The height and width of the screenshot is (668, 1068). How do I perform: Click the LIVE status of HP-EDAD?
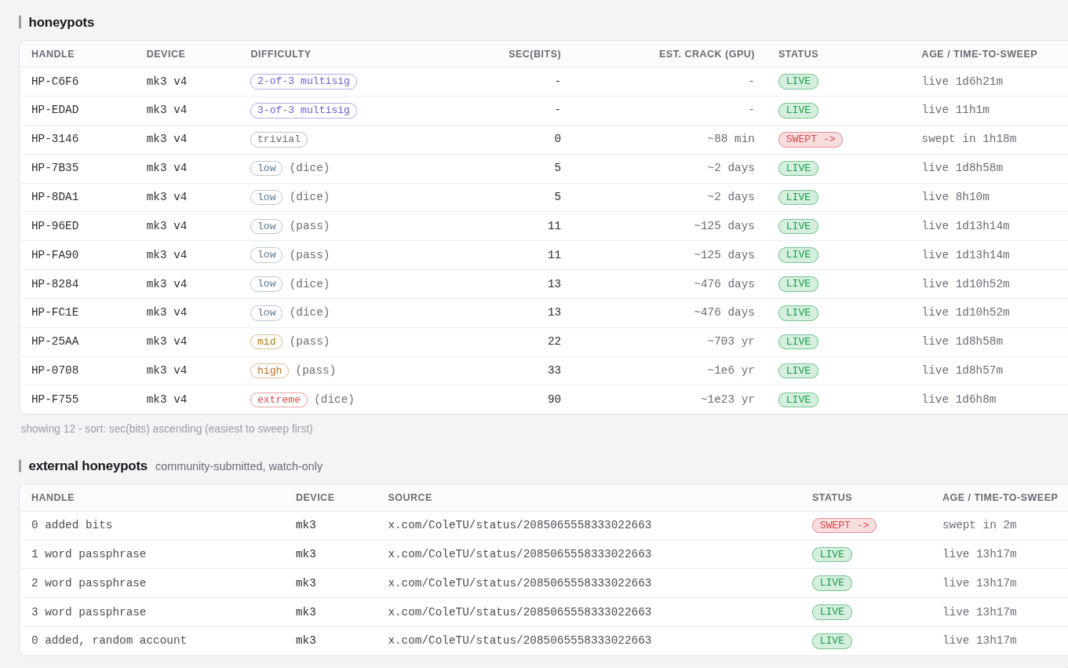coord(798,110)
